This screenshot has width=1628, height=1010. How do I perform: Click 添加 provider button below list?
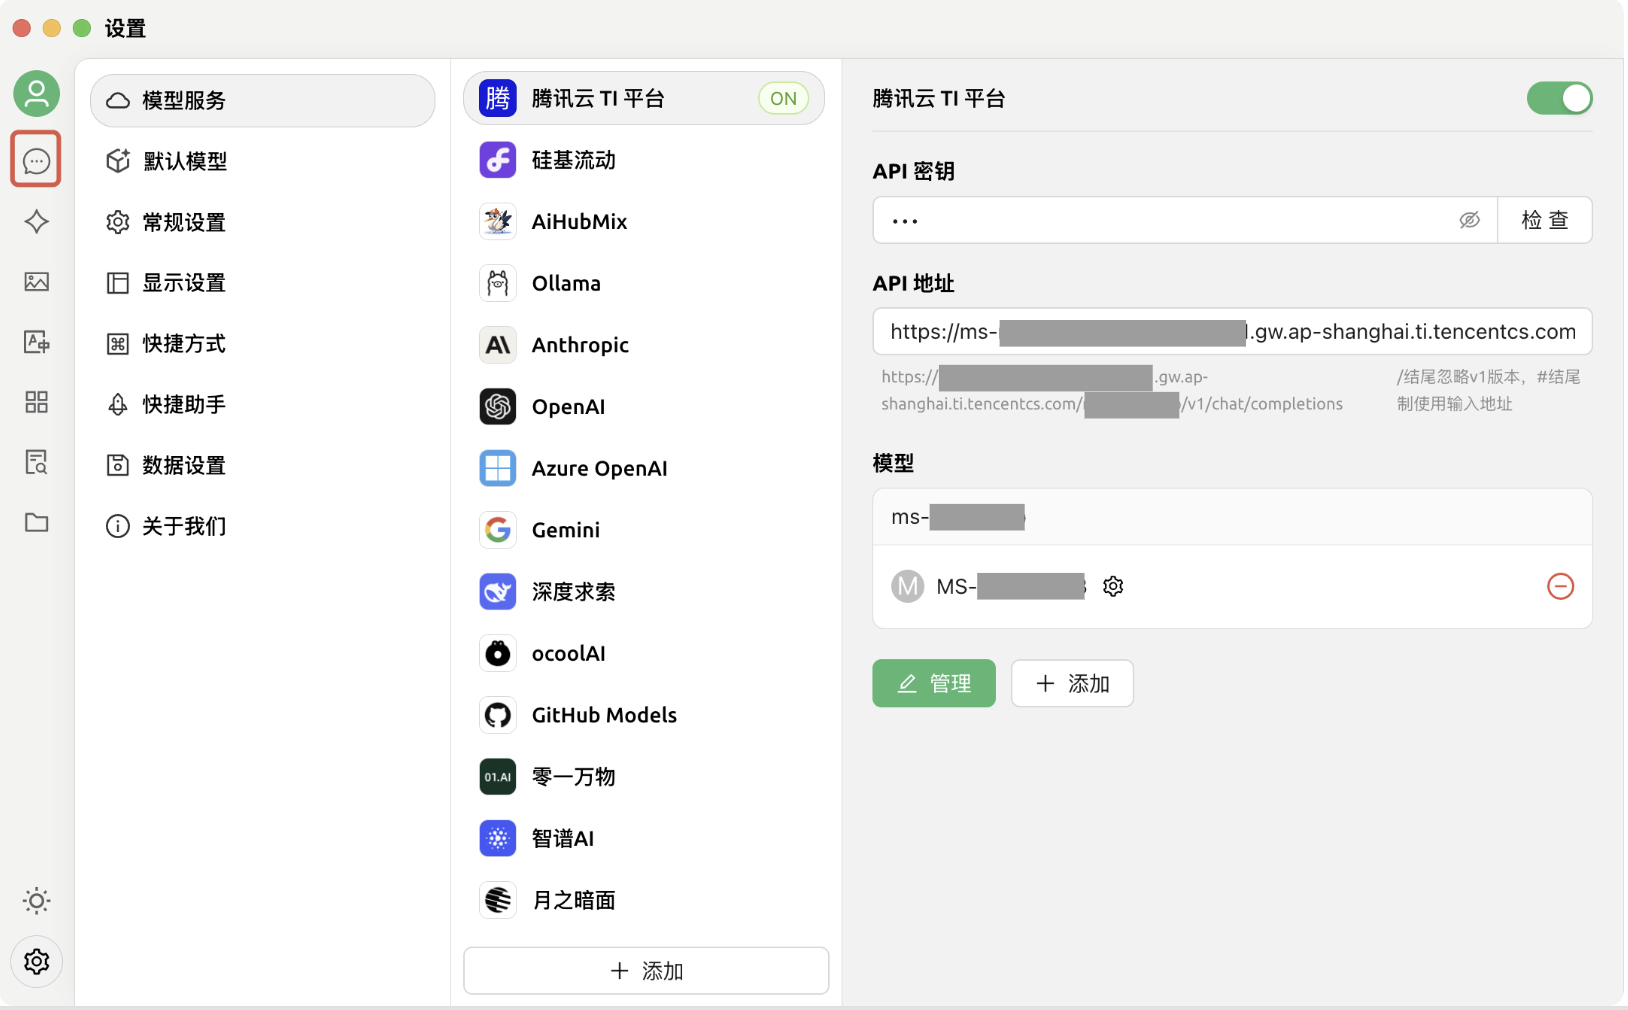click(x=646, y=971)
